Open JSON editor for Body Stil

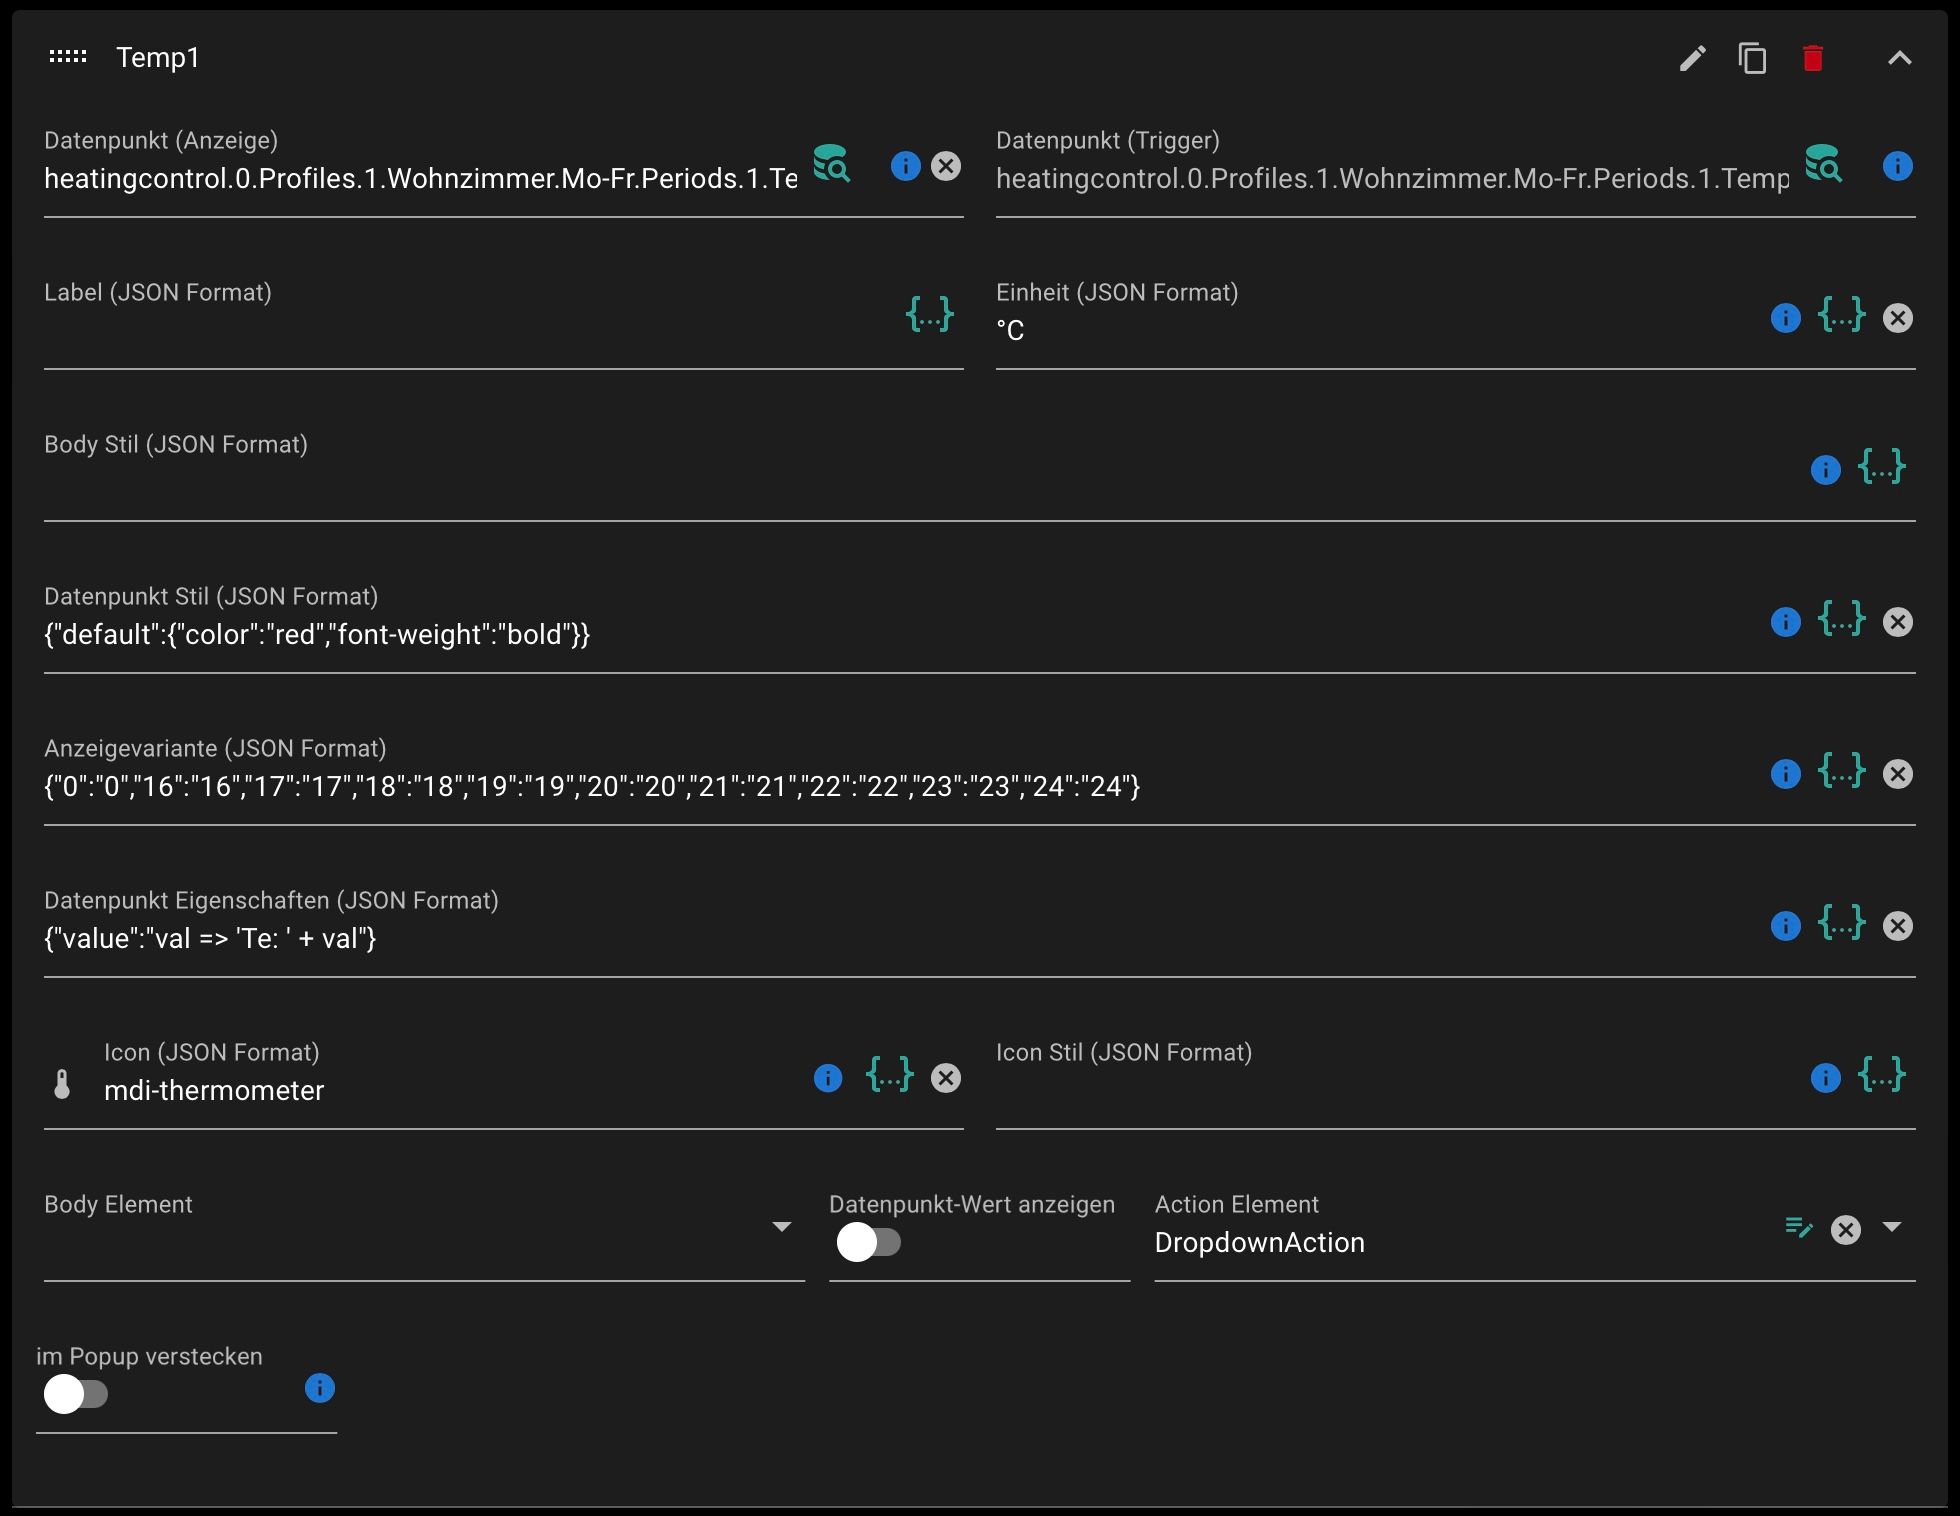click(x=1881, y=467)
